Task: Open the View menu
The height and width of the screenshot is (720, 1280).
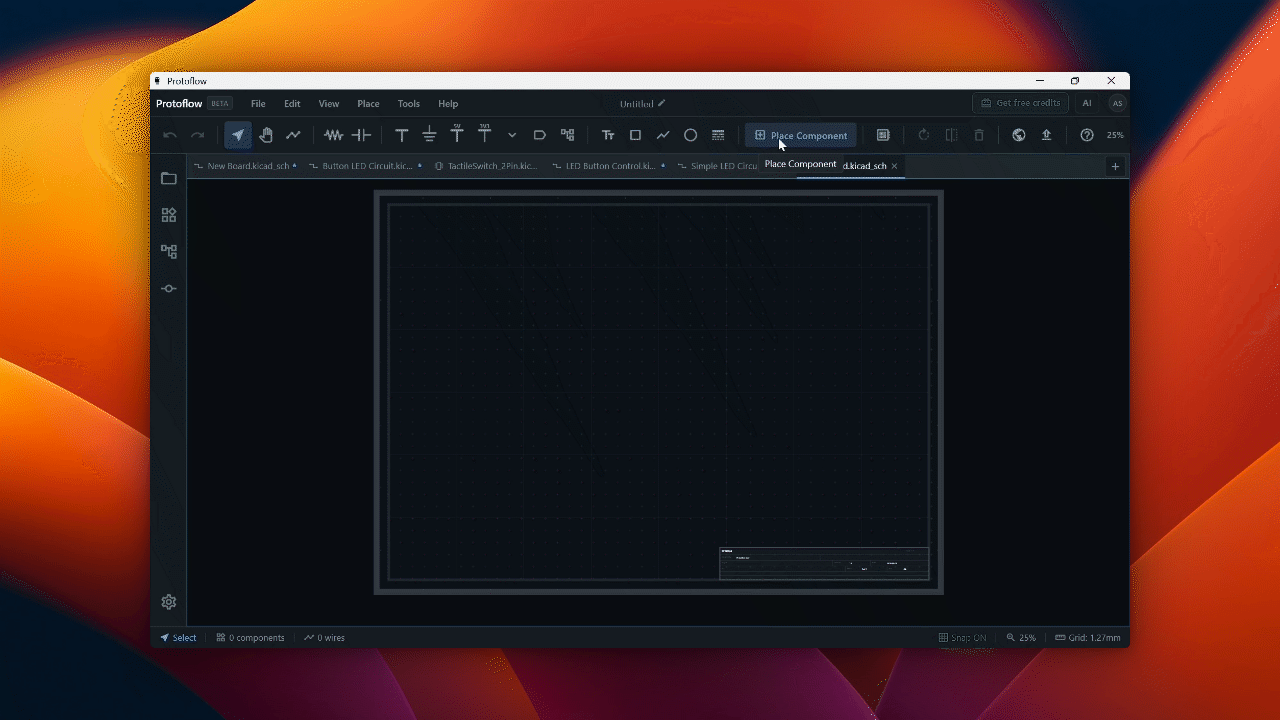Action: click(x=329, y=104)
